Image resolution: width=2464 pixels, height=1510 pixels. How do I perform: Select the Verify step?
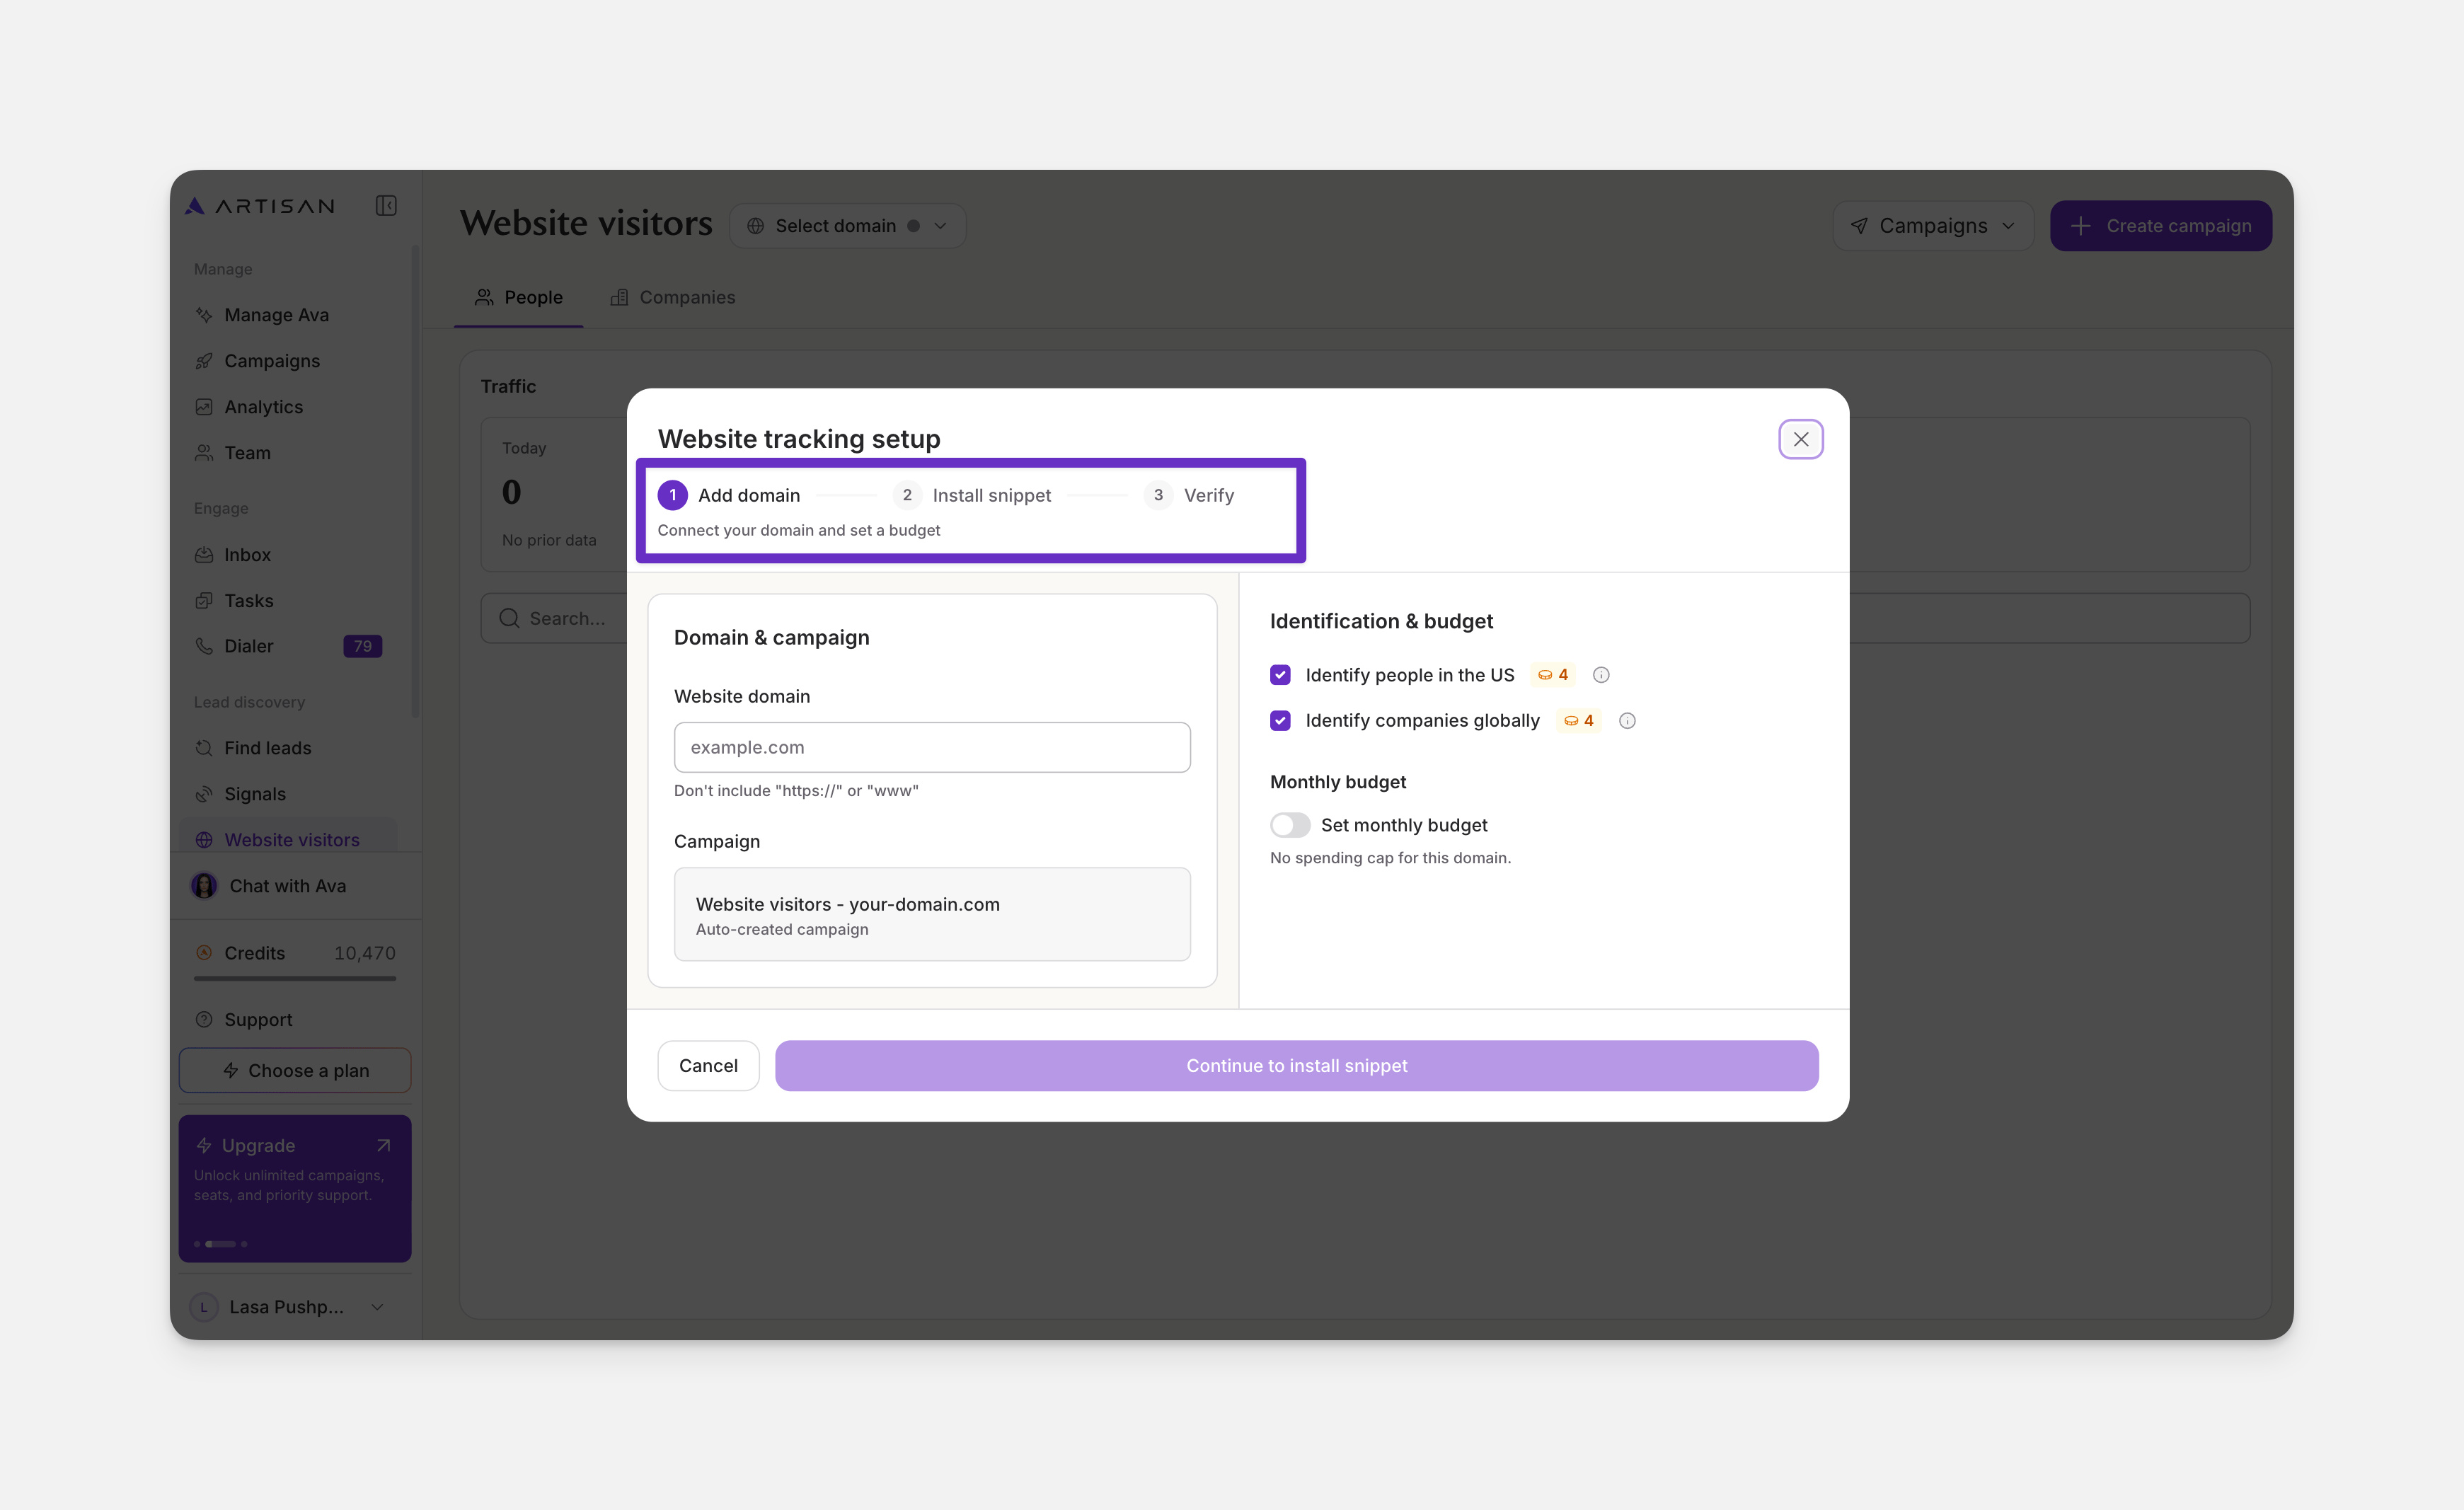click(1189, 495)
